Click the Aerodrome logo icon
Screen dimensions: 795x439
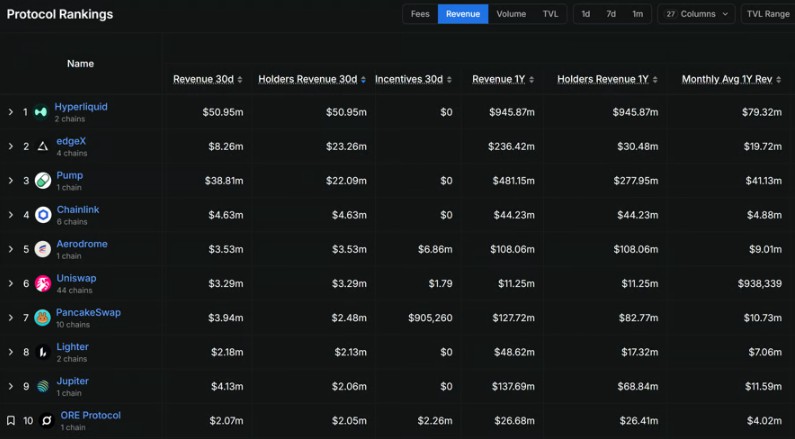point(43,249)
